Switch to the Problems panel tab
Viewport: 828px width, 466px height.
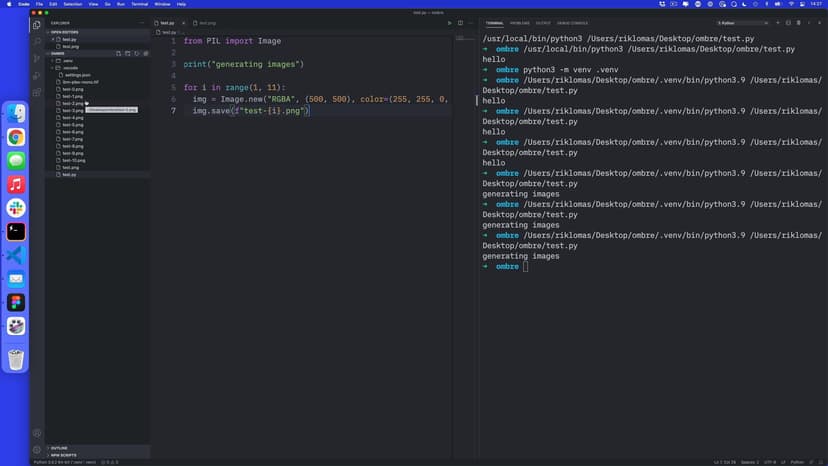[x=520, y=22]
